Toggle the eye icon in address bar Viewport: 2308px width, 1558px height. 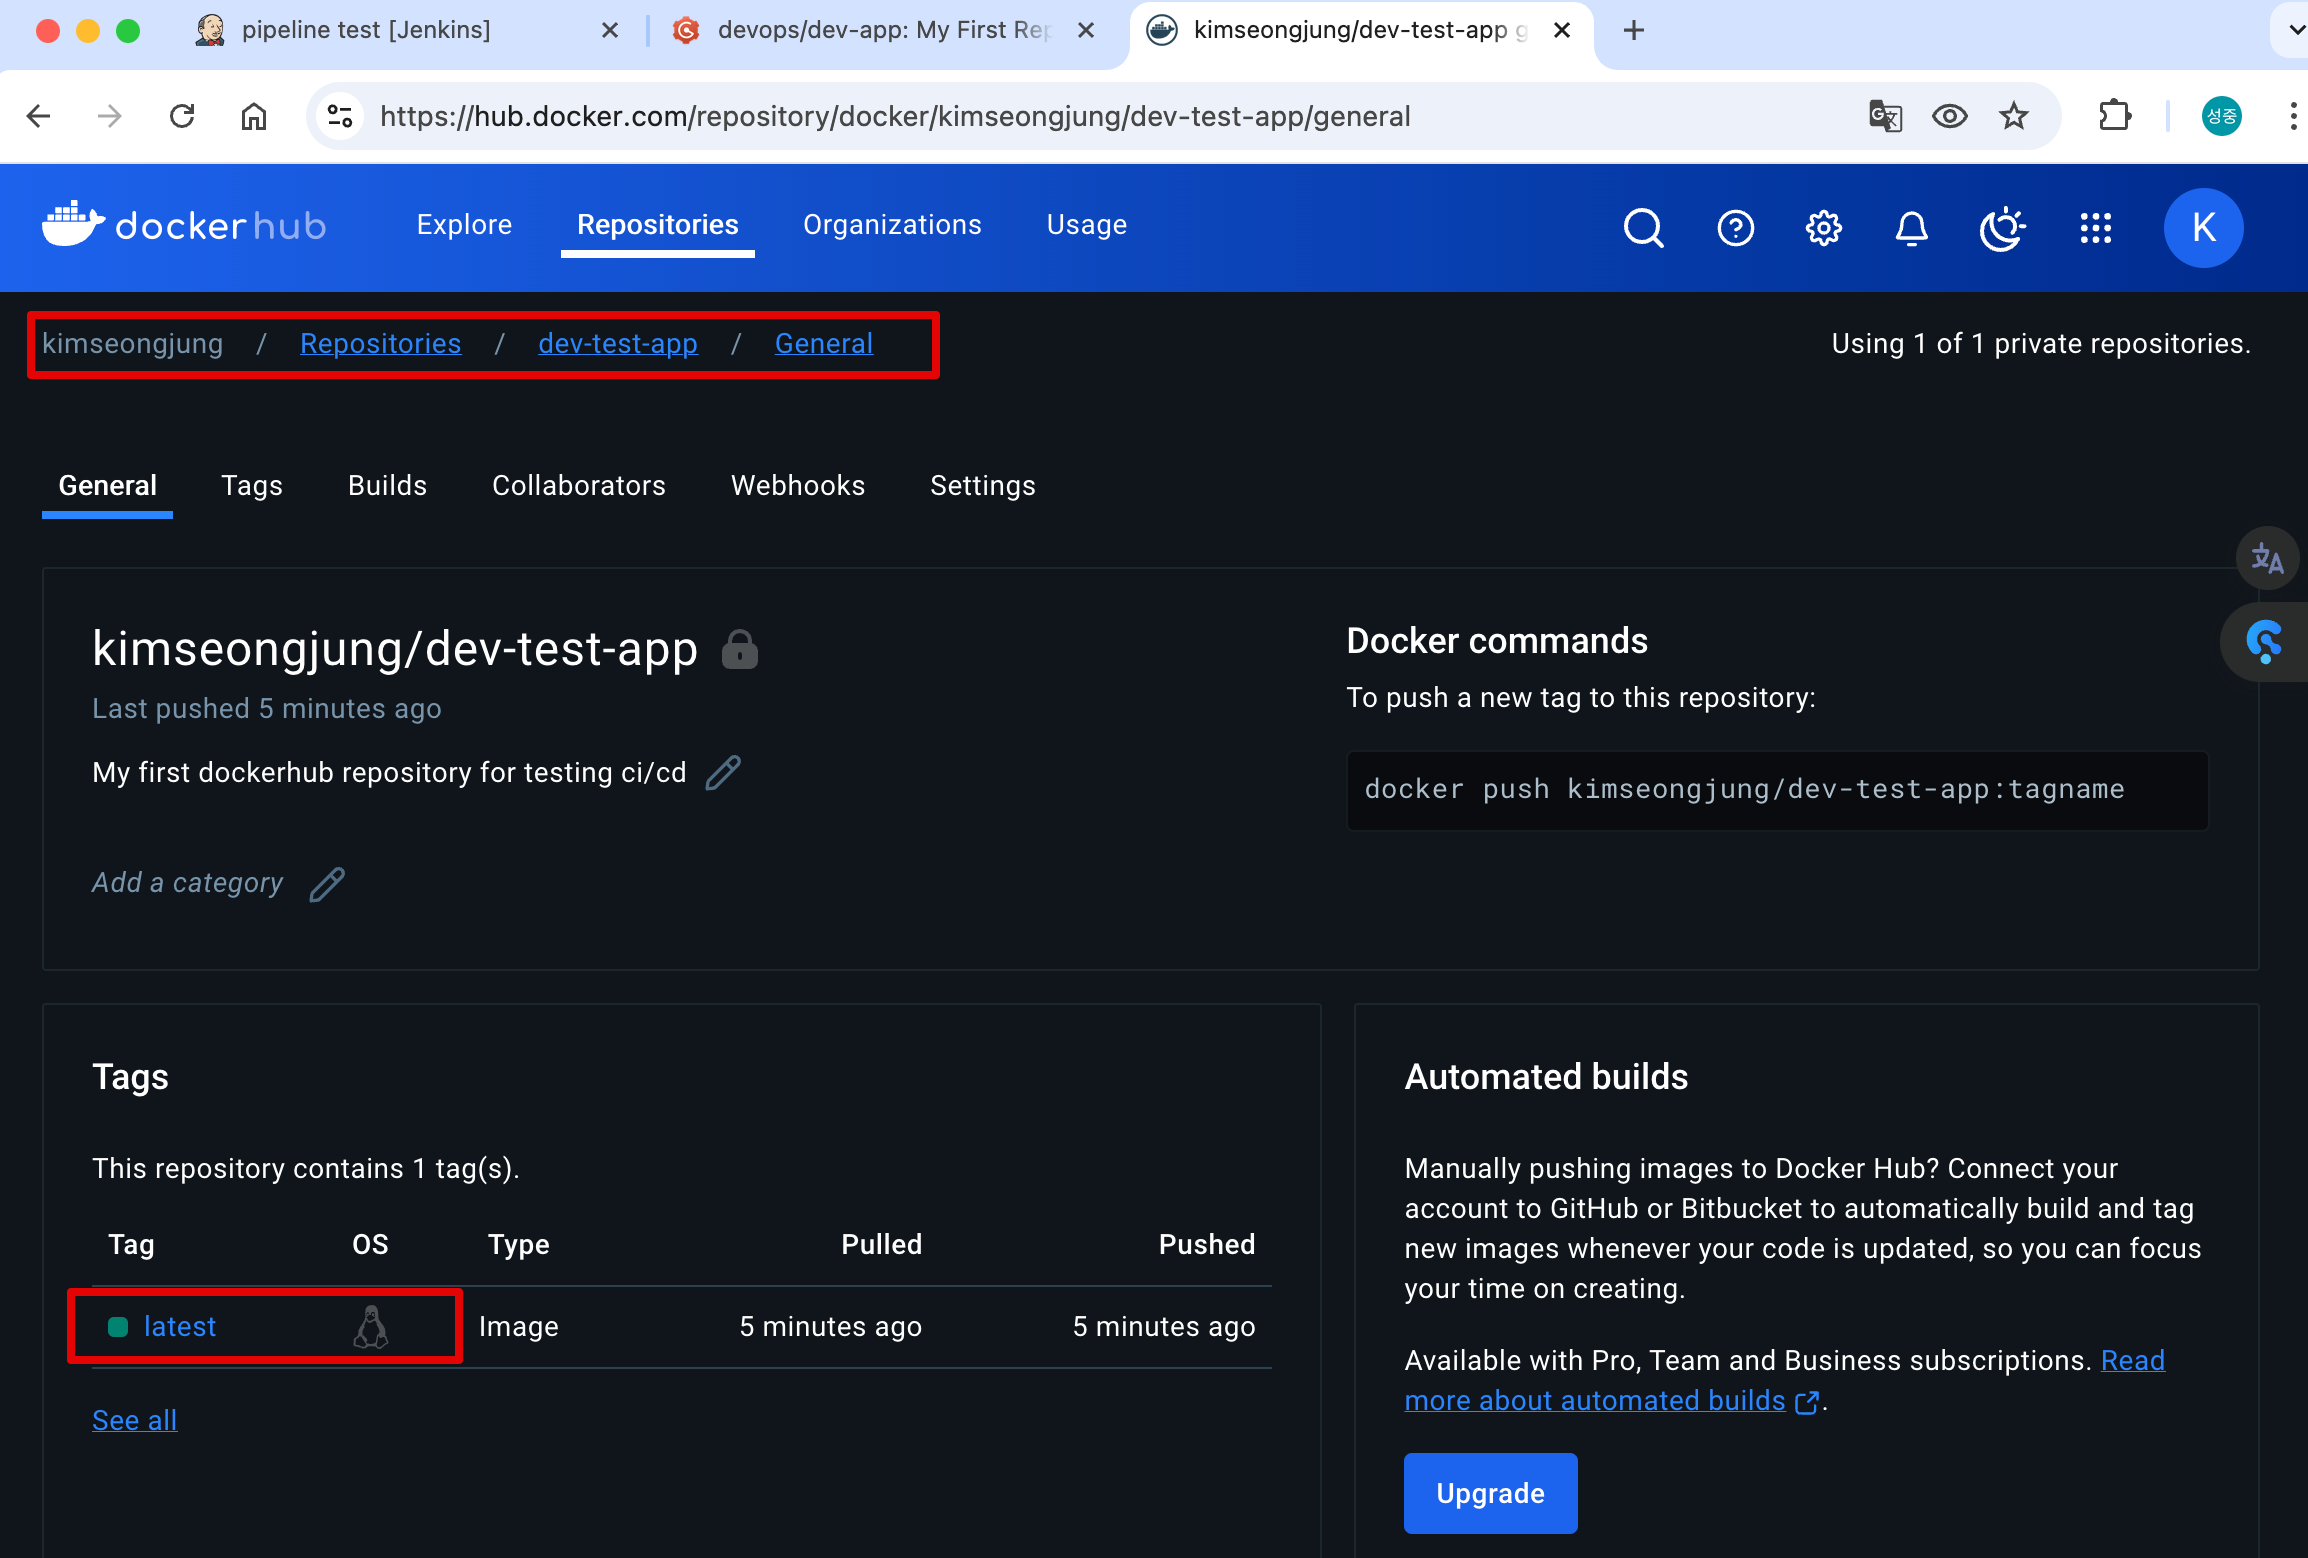[1949, 116]
